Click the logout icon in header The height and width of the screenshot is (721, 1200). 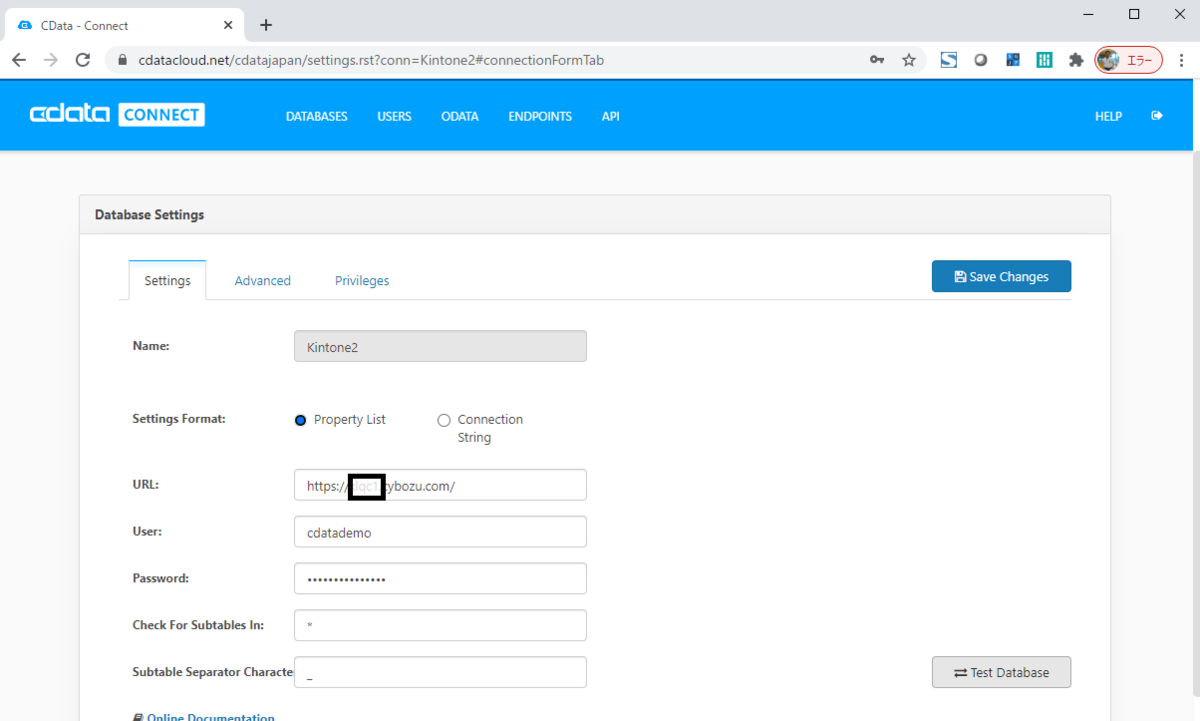pyautogui.click(x=1157, y=116)
